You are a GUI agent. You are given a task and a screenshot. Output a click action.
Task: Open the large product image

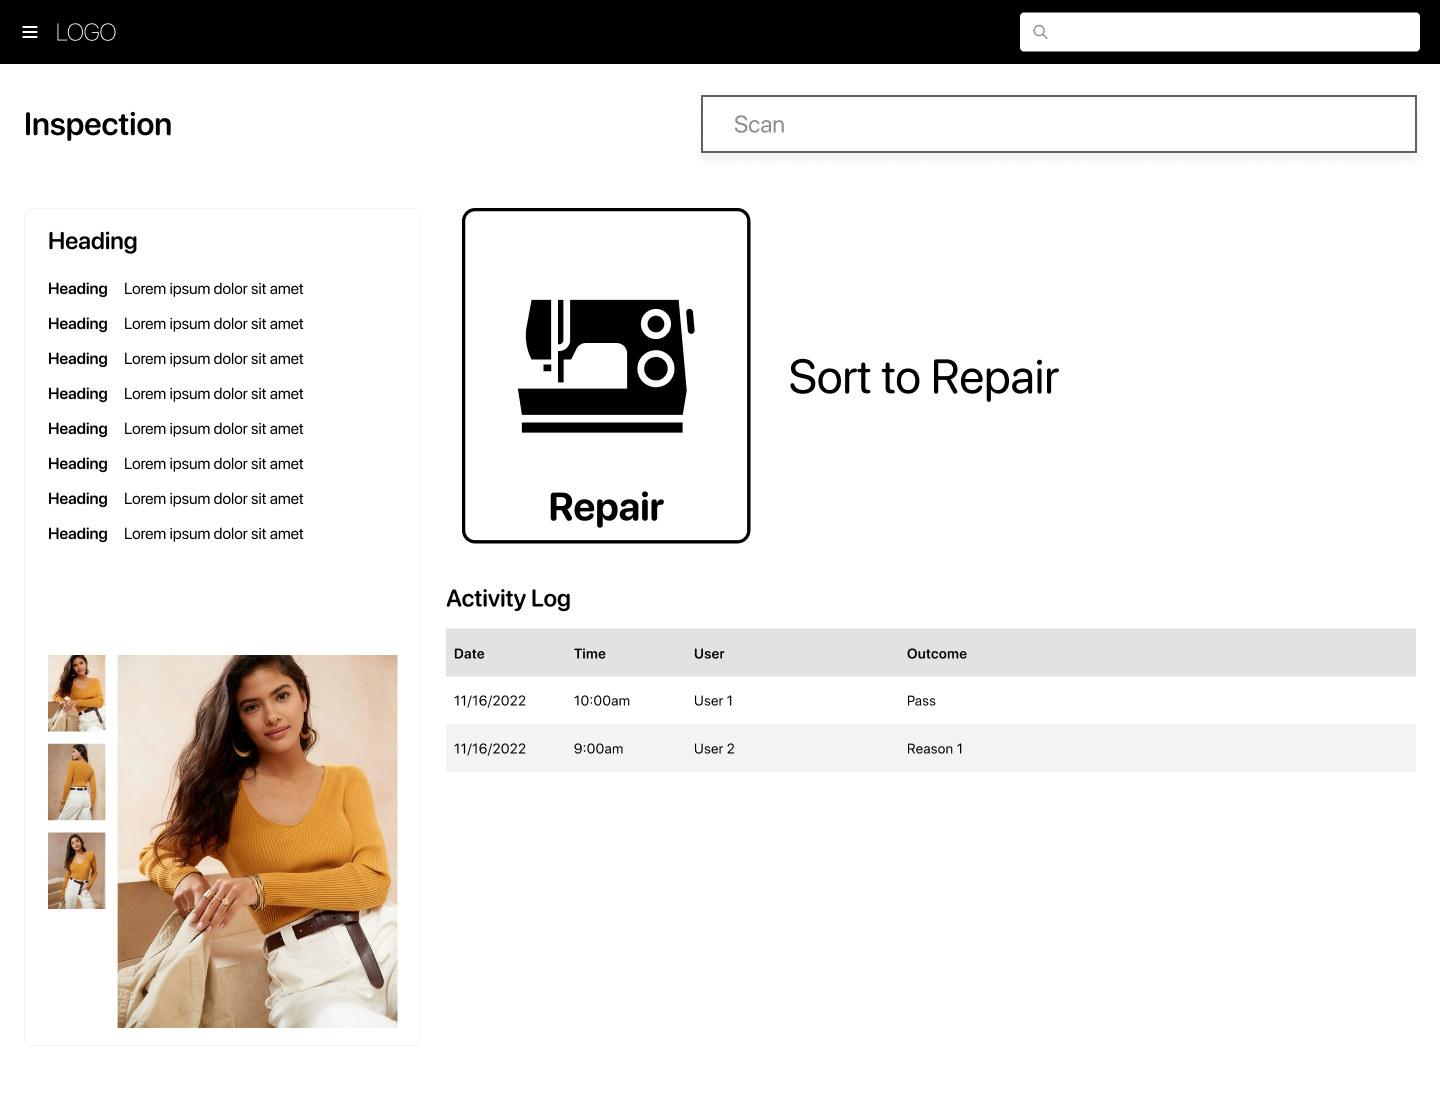point(257,841)
